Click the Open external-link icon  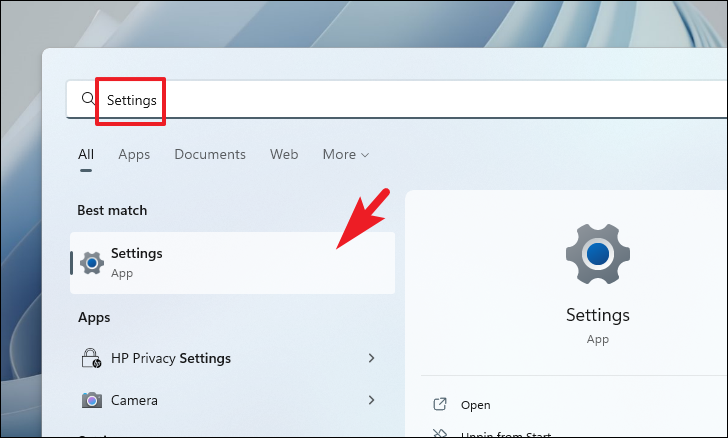point(440,405)
